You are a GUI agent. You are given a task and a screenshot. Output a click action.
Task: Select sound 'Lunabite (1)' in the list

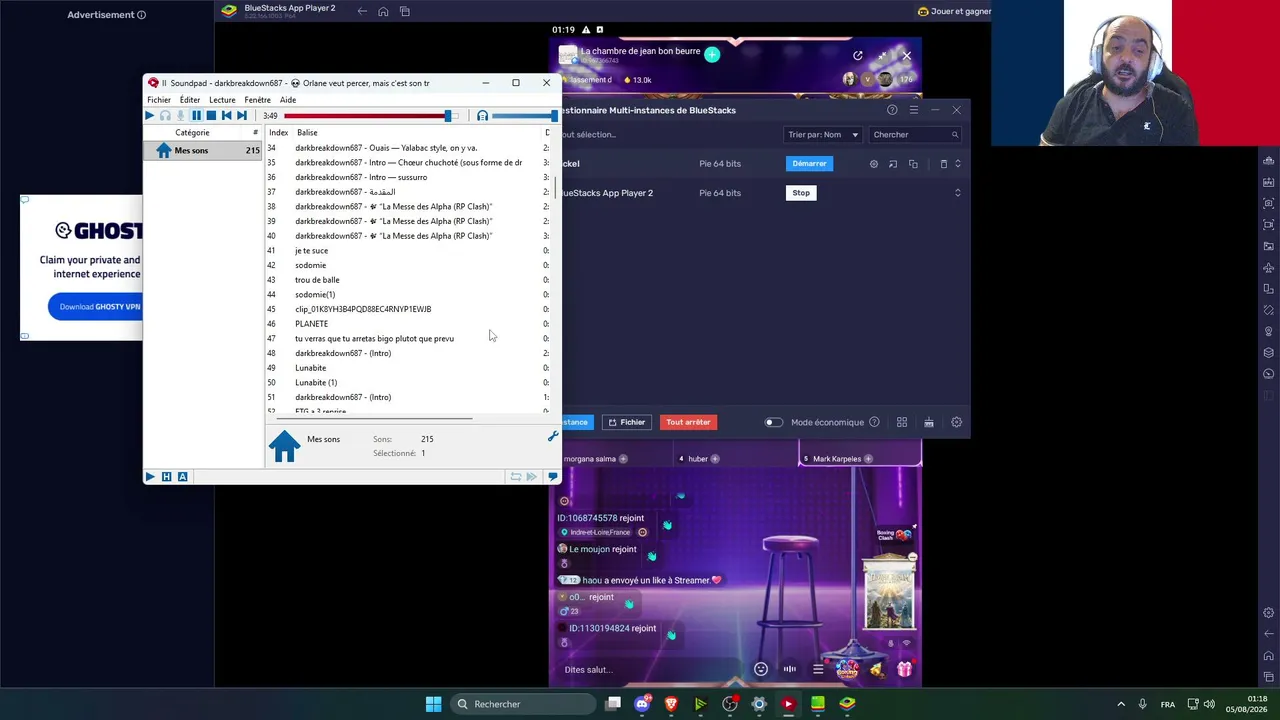point(407,383)
